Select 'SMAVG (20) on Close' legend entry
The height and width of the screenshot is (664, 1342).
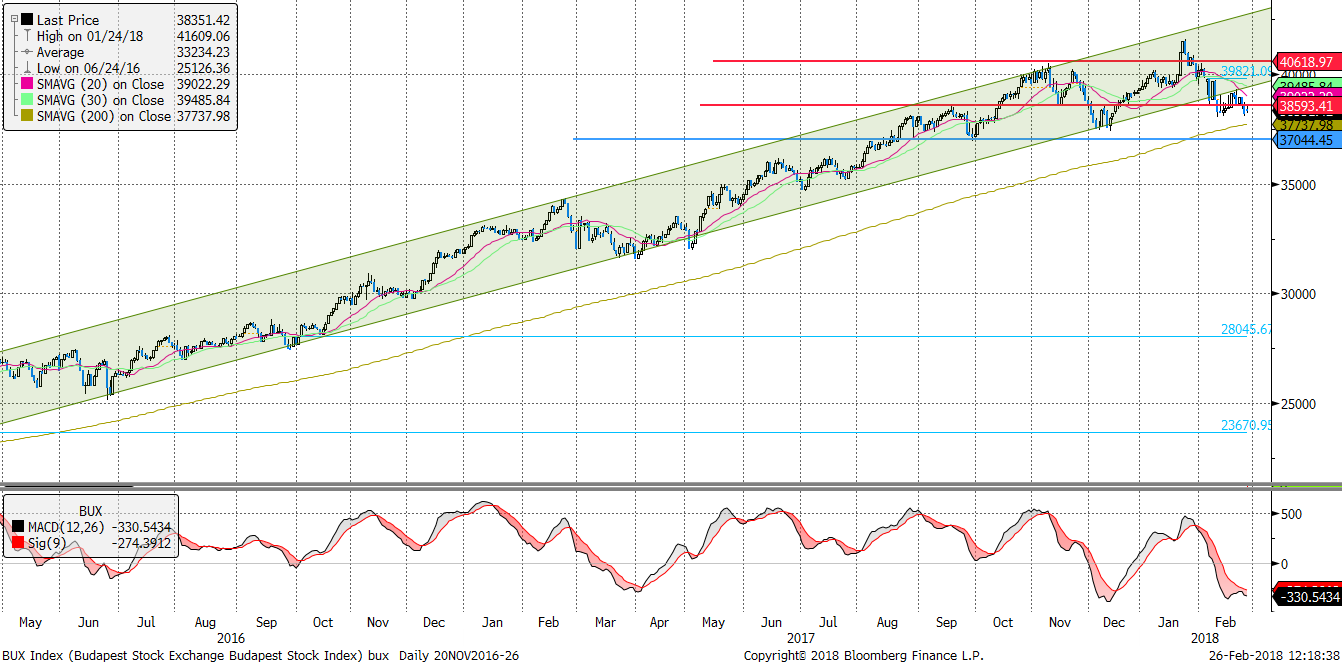(x=100, y=84)
